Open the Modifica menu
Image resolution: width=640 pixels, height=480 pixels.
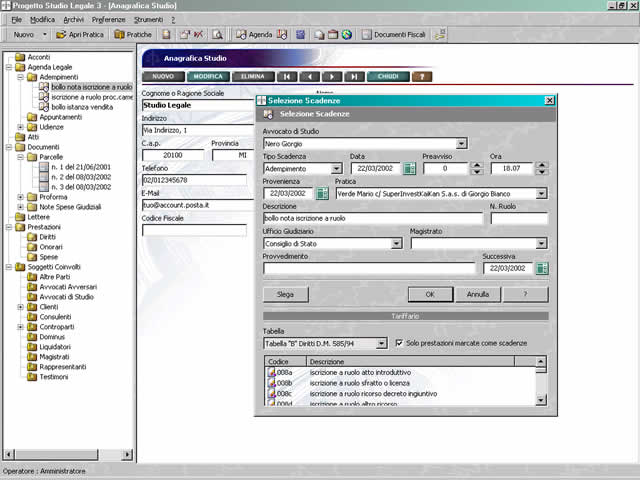pos(42,20)
